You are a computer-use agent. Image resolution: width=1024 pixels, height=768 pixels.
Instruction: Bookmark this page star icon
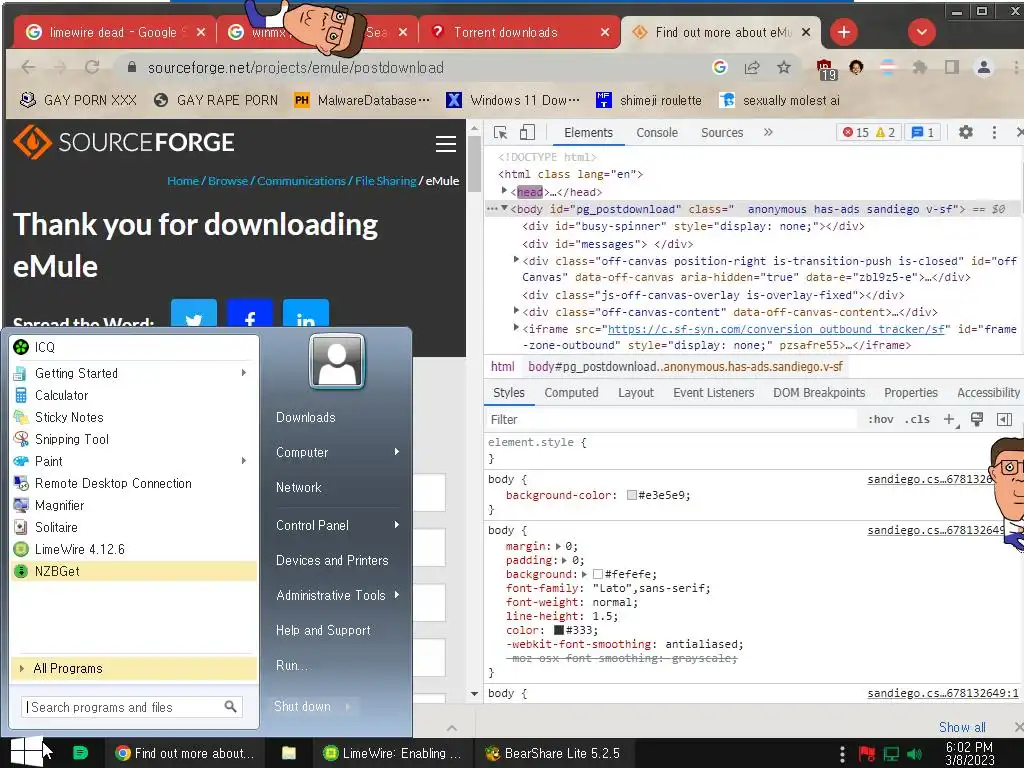784,67
